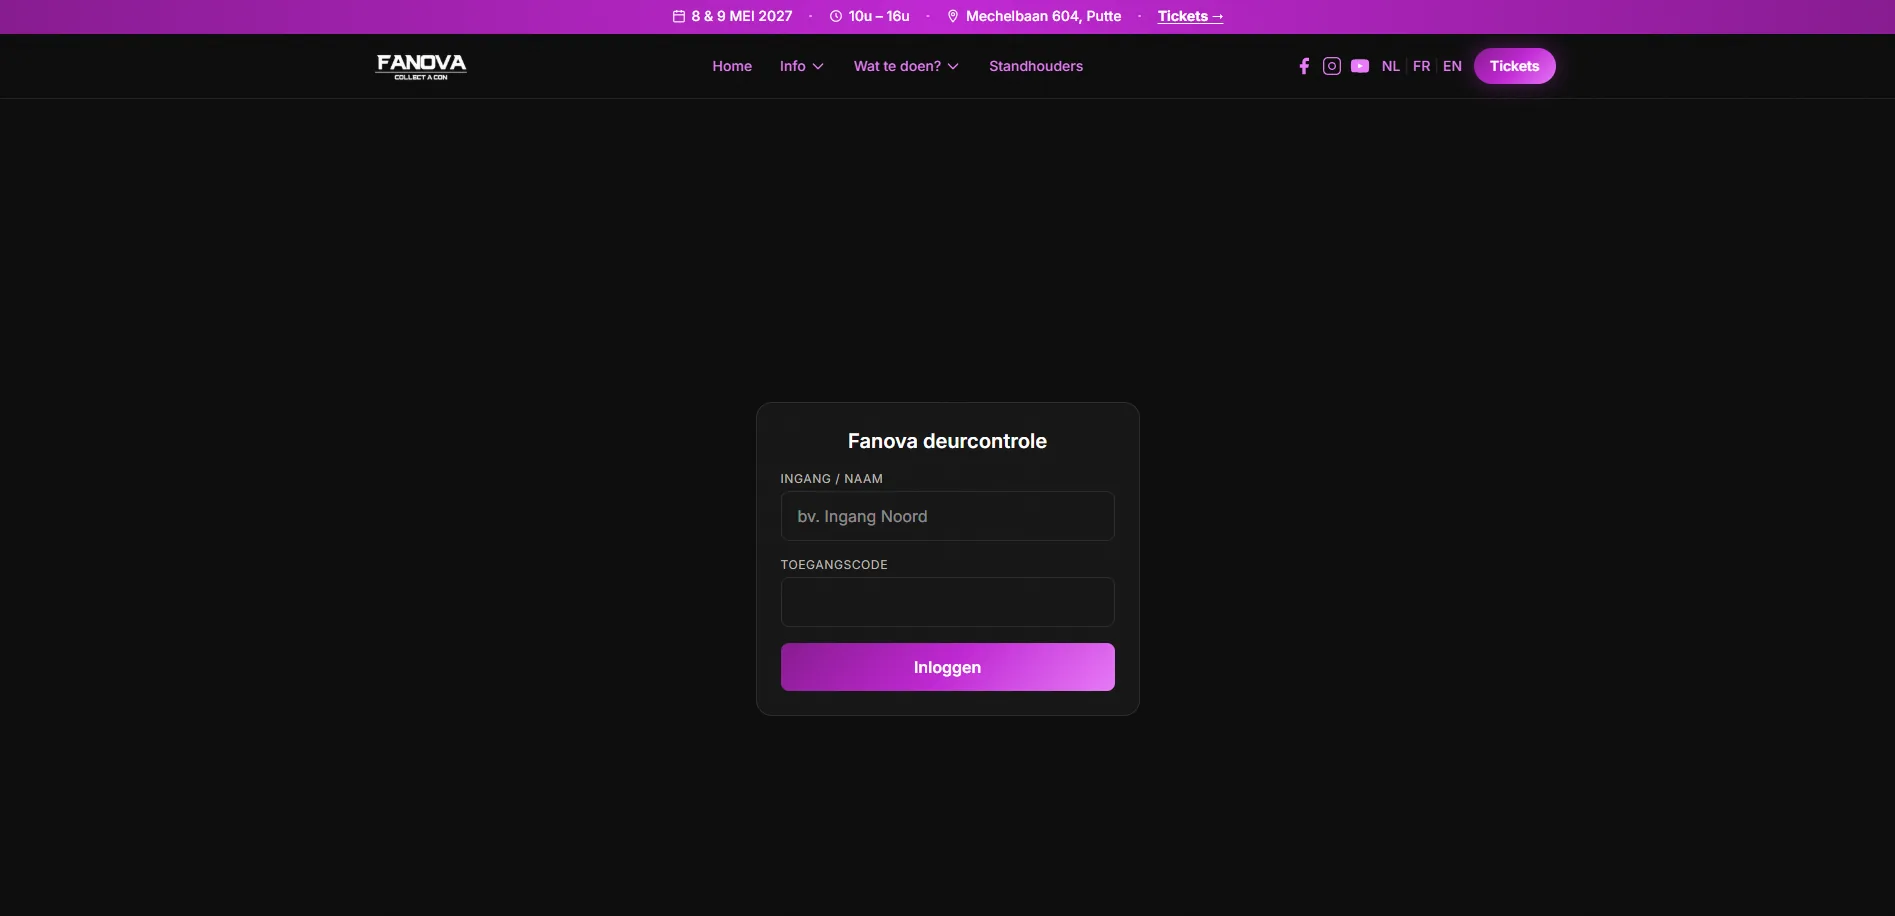Viewport: 1895px width, 916px height.
Task: Switch language to EN
Action: 1452,66
